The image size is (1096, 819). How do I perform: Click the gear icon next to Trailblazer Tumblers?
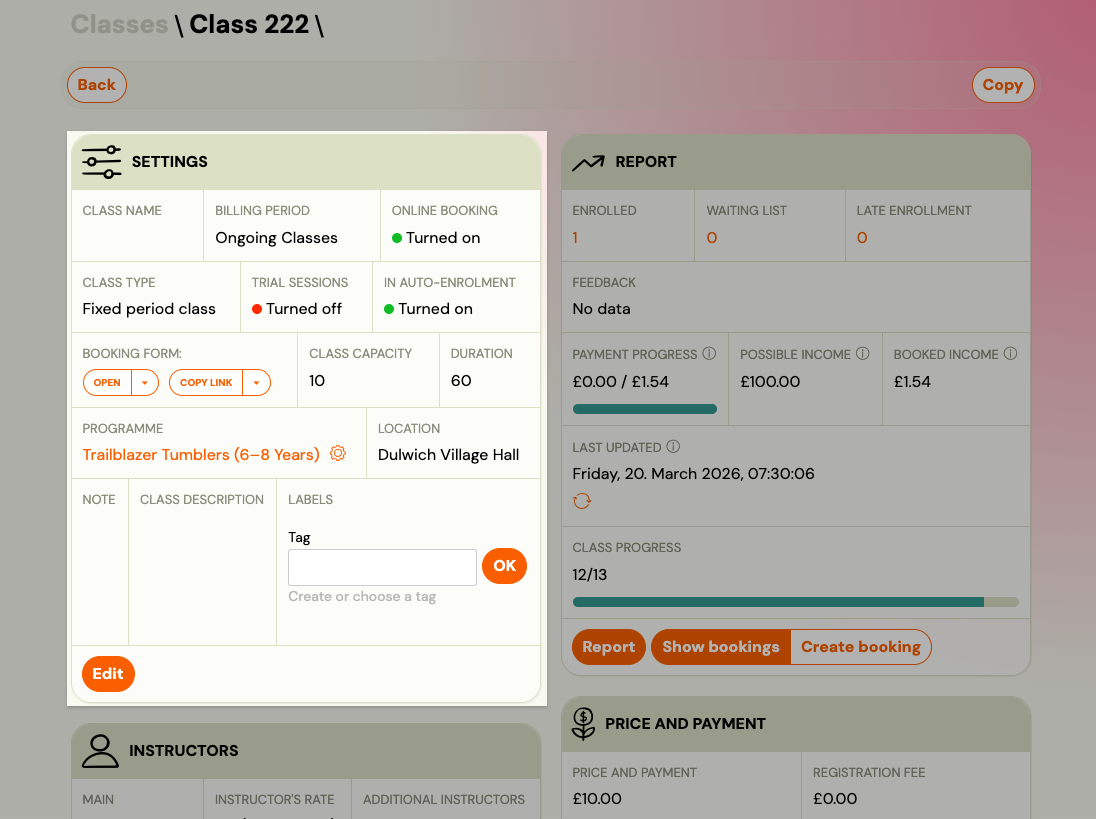click(x=338, y=454)
